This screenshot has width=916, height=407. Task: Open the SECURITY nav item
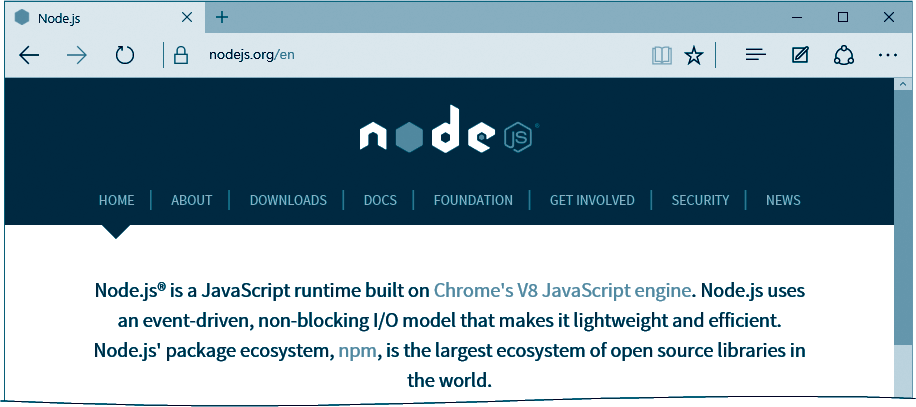click(700, 200)
